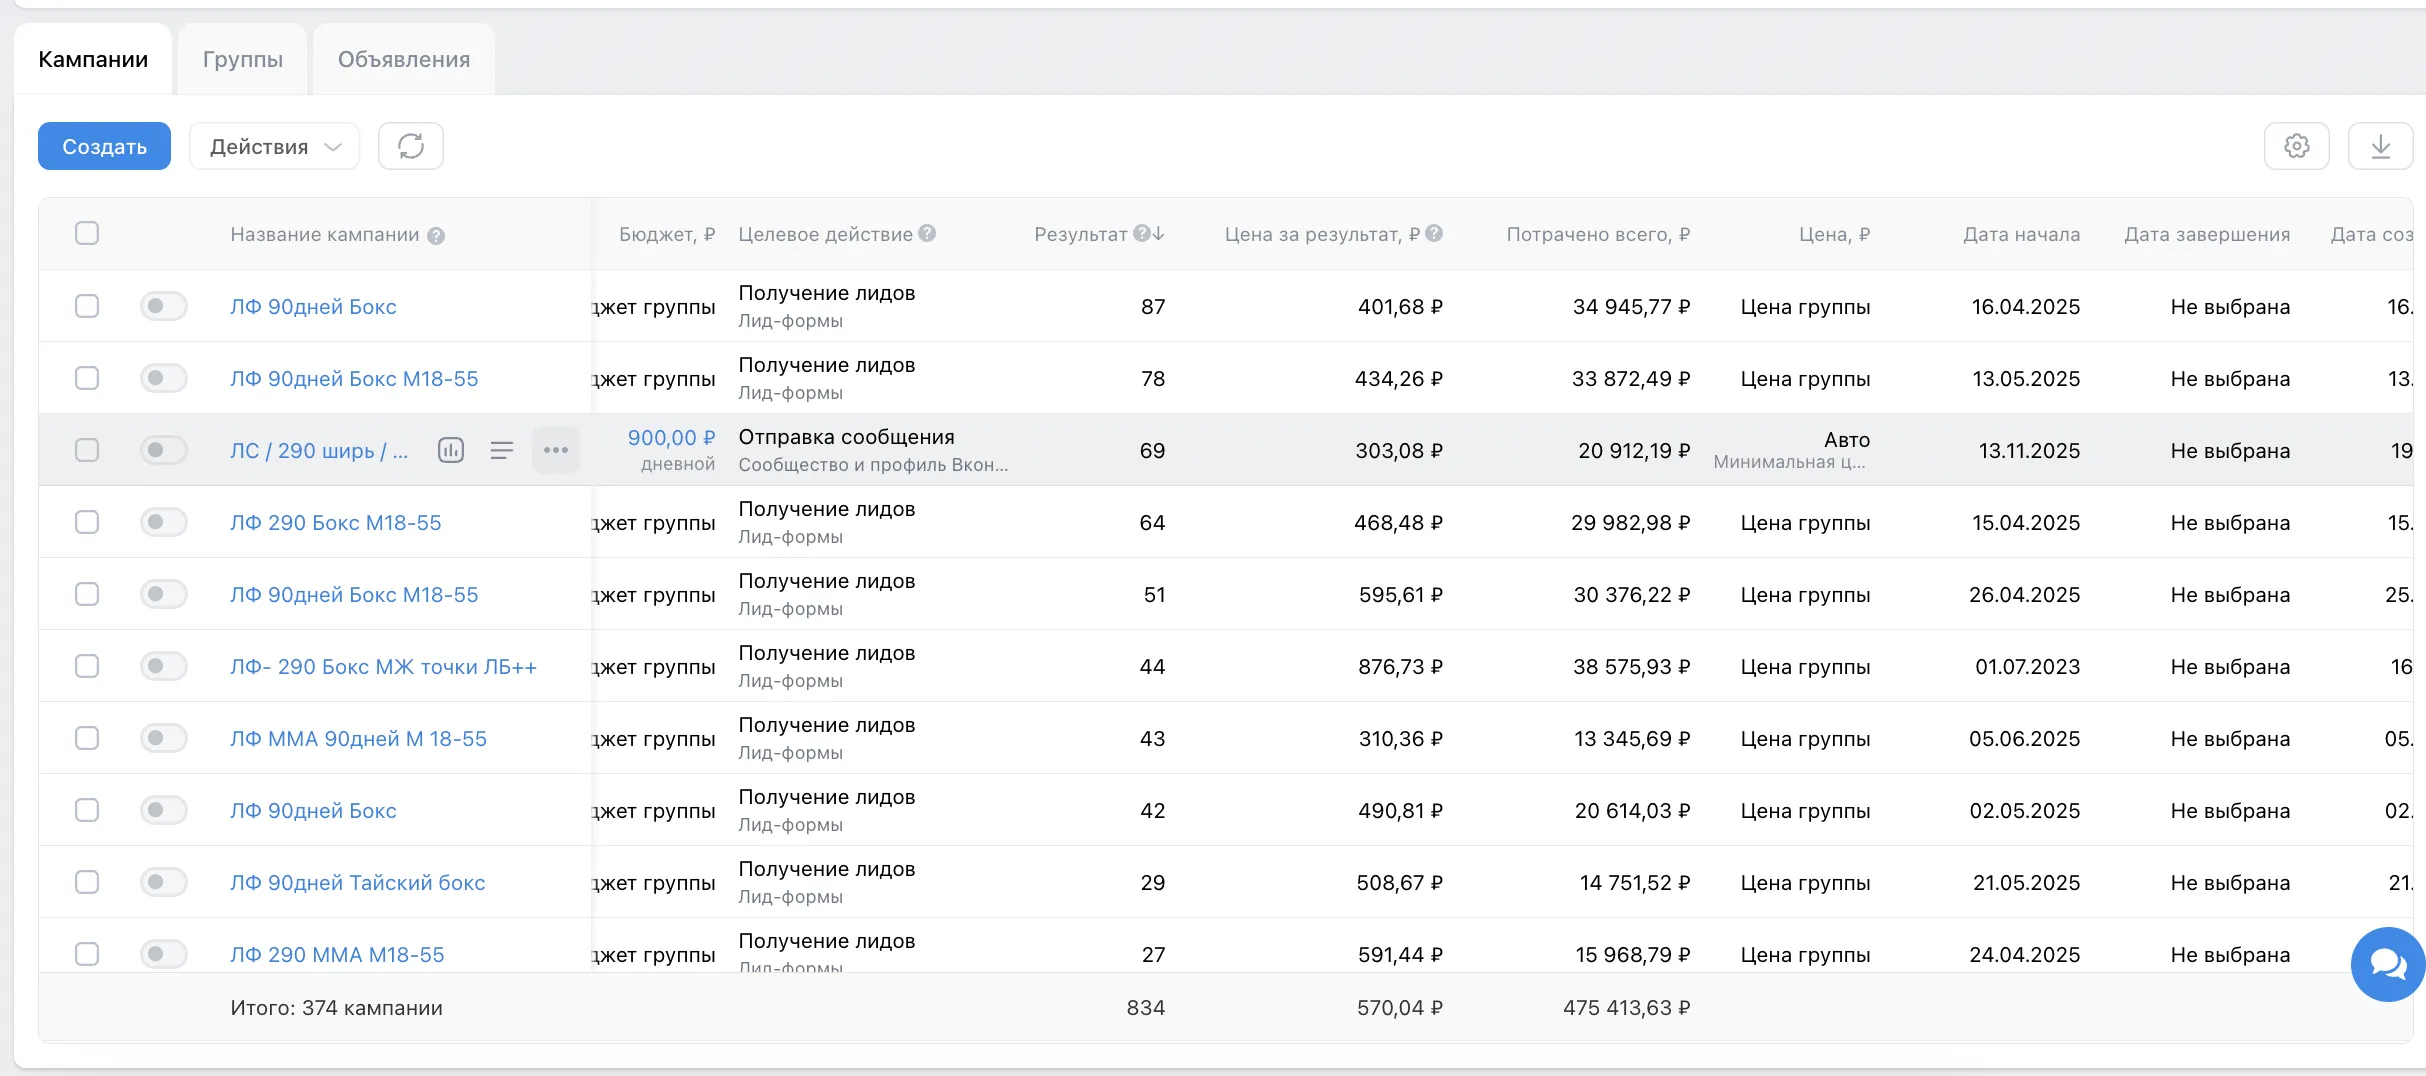Open three-dots menu in ЛС / 290 row

556,450
